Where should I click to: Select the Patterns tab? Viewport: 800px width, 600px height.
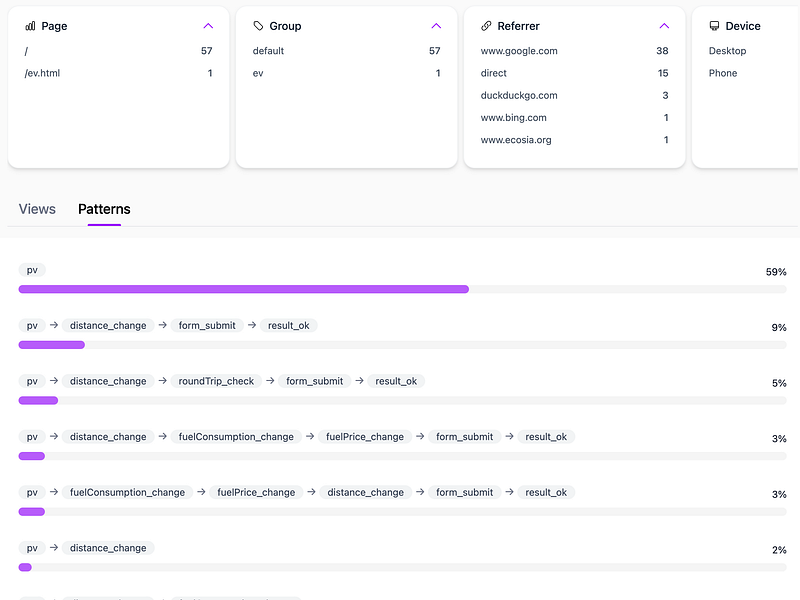click(104, 209)
